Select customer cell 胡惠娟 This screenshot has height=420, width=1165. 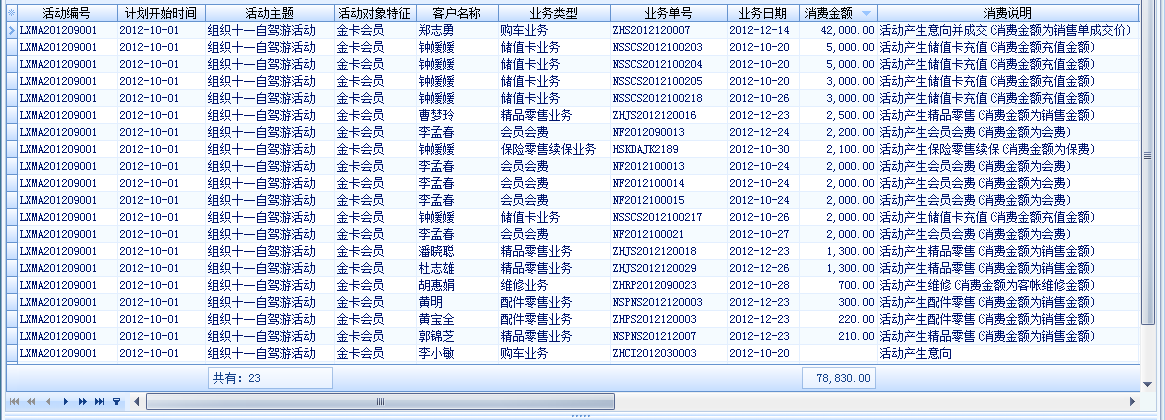pyautogui.click(x=458, y=285)
